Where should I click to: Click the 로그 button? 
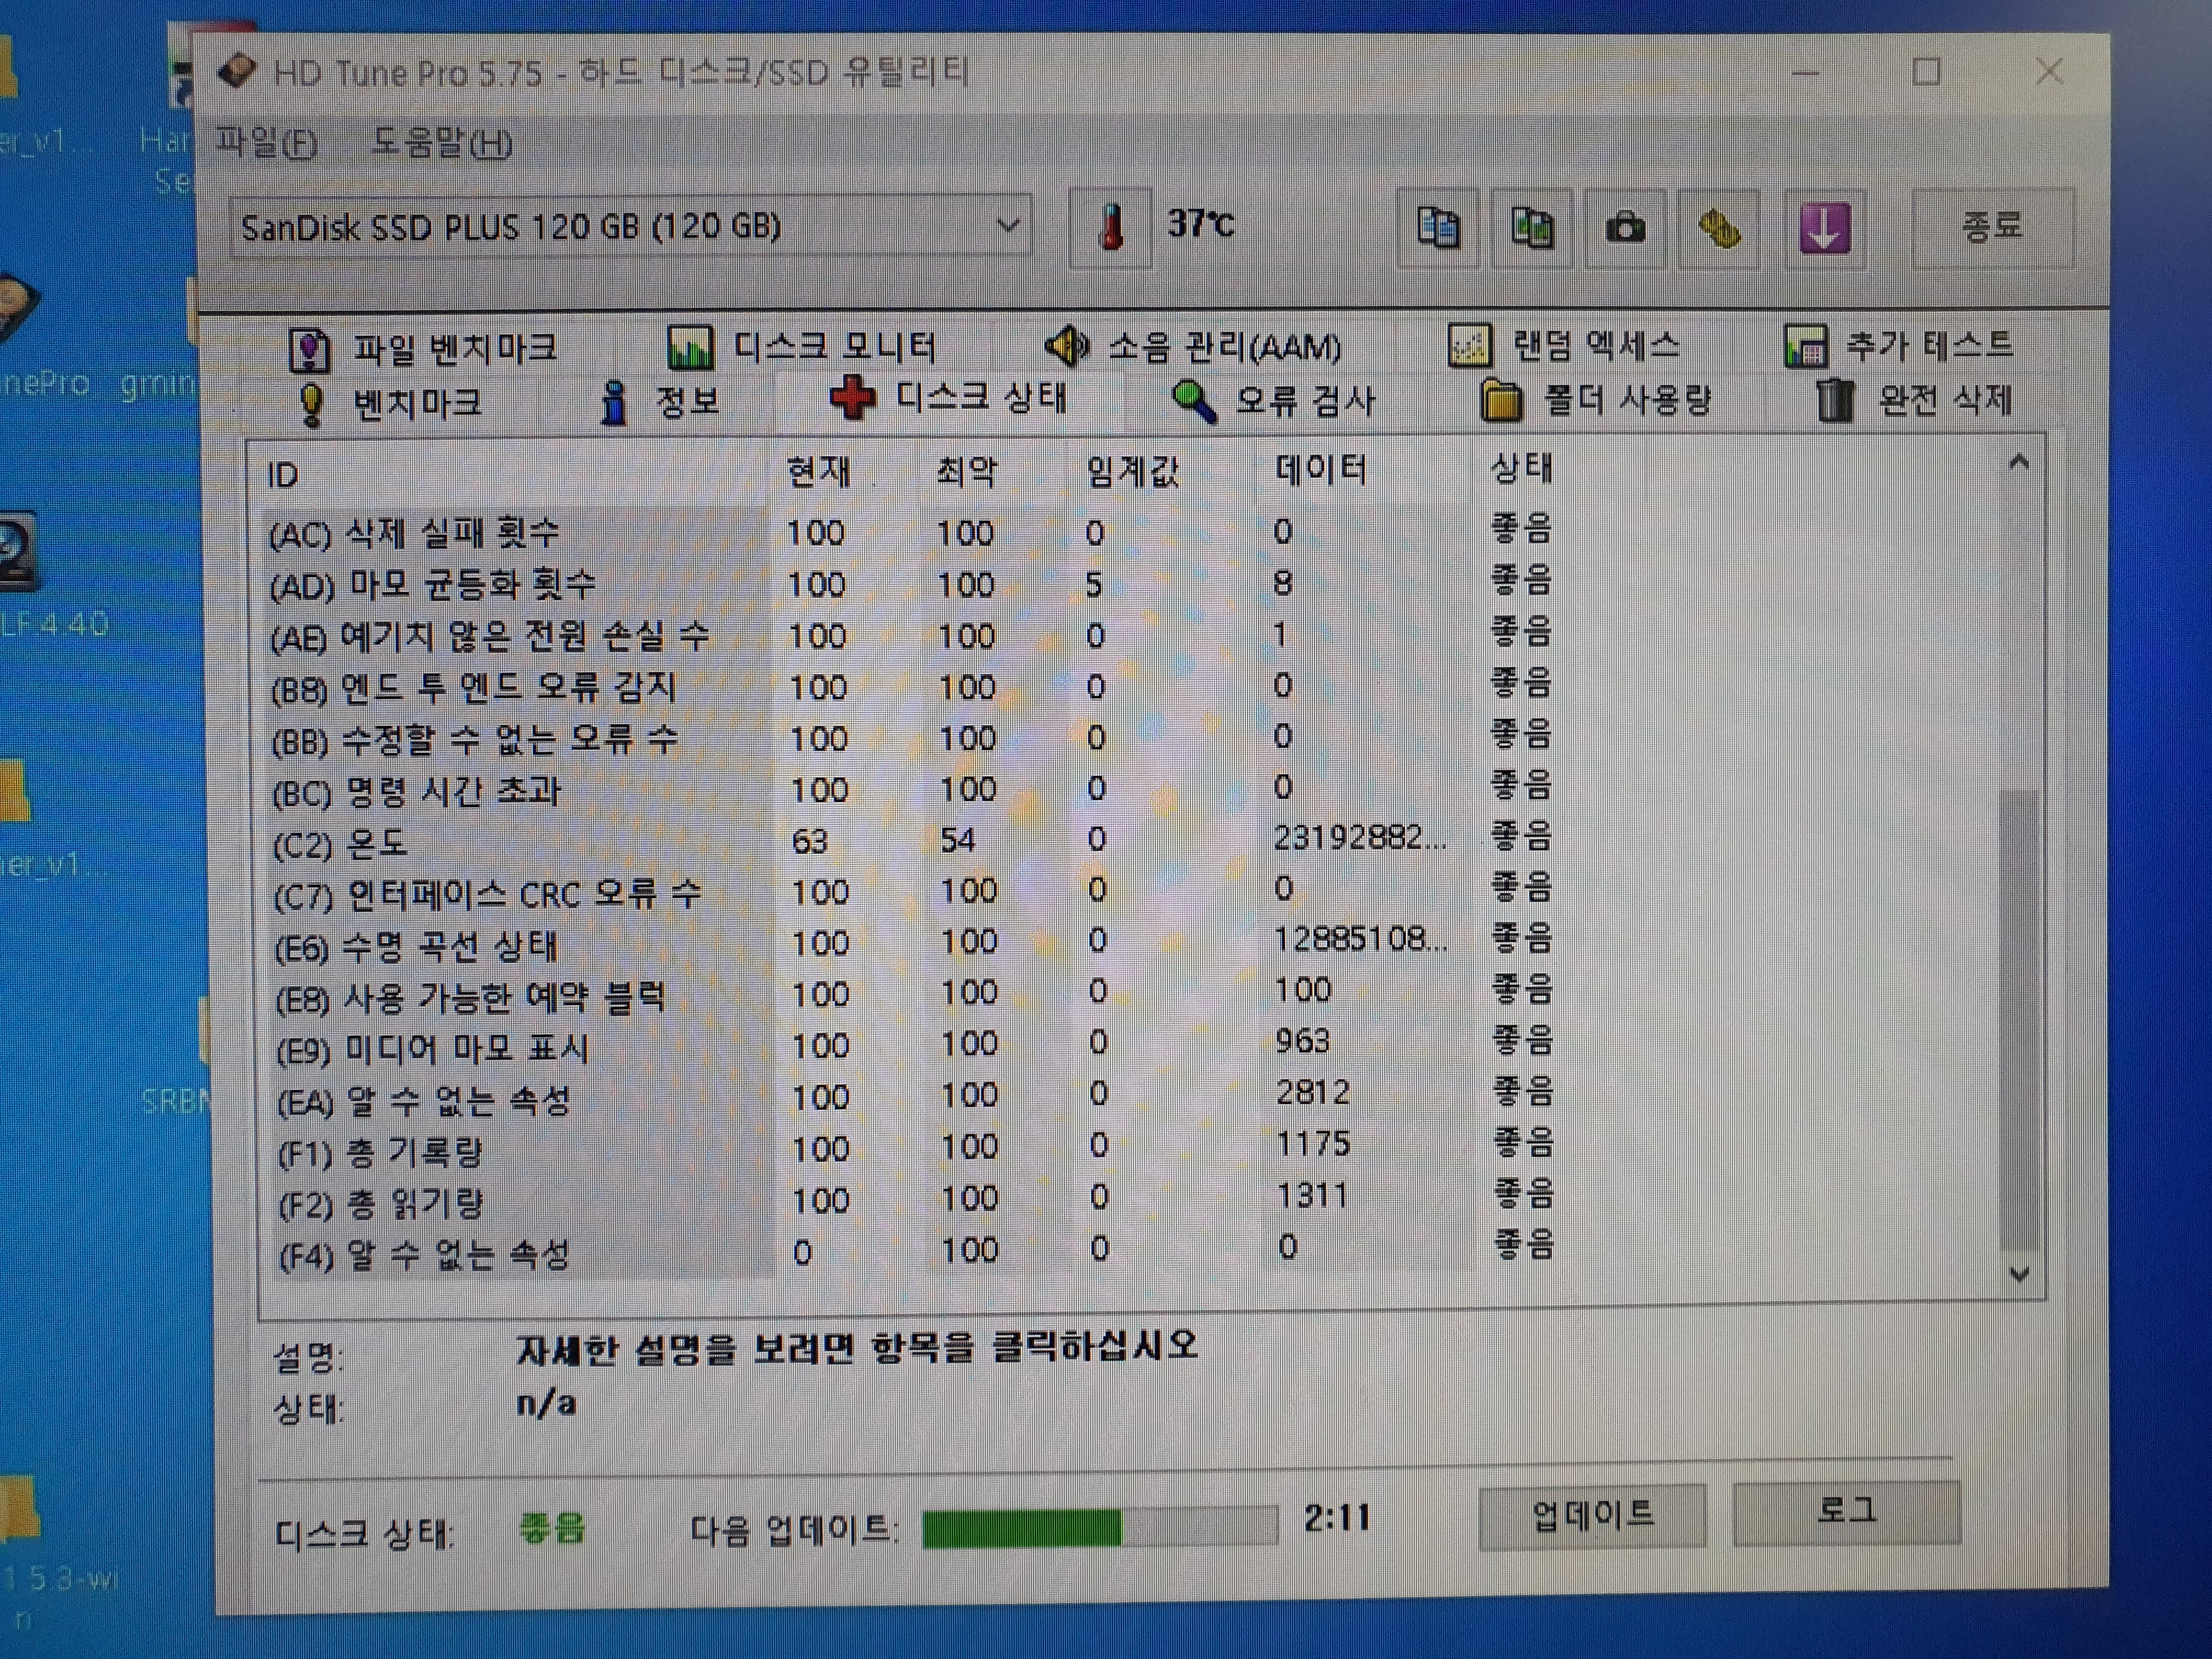coord(1846,1512)
